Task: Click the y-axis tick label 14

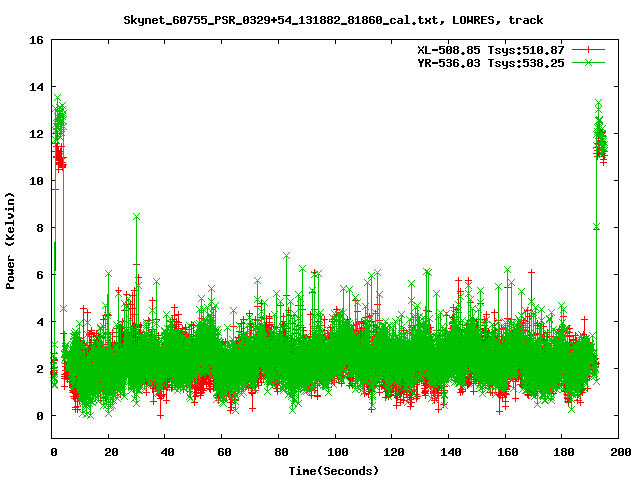Action: [x=36, y=87]
